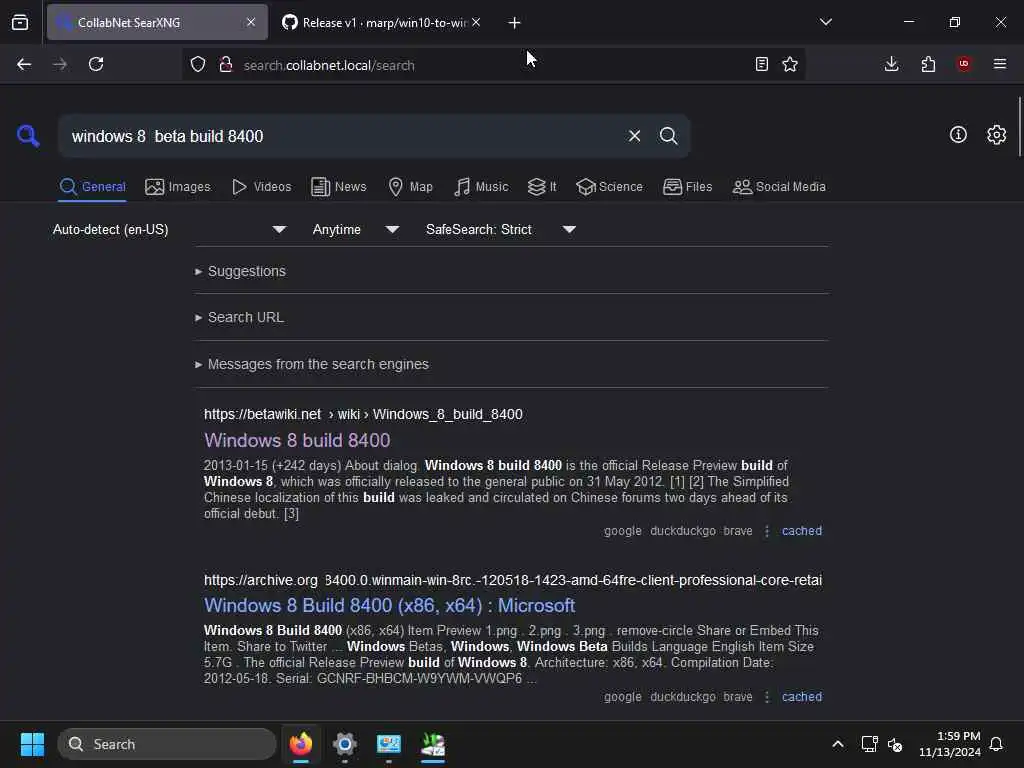
Task: Show hidden system tray icons
Action: [x=838, y=744]
